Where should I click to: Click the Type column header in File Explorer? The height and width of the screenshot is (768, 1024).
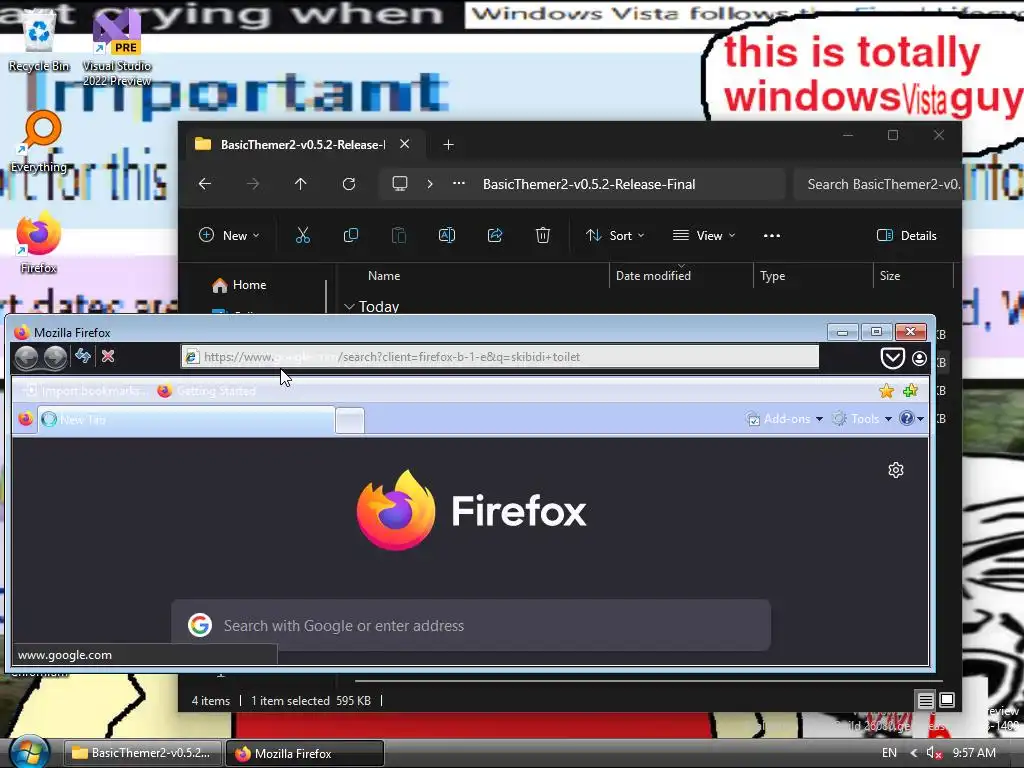(x=773, y=276)
